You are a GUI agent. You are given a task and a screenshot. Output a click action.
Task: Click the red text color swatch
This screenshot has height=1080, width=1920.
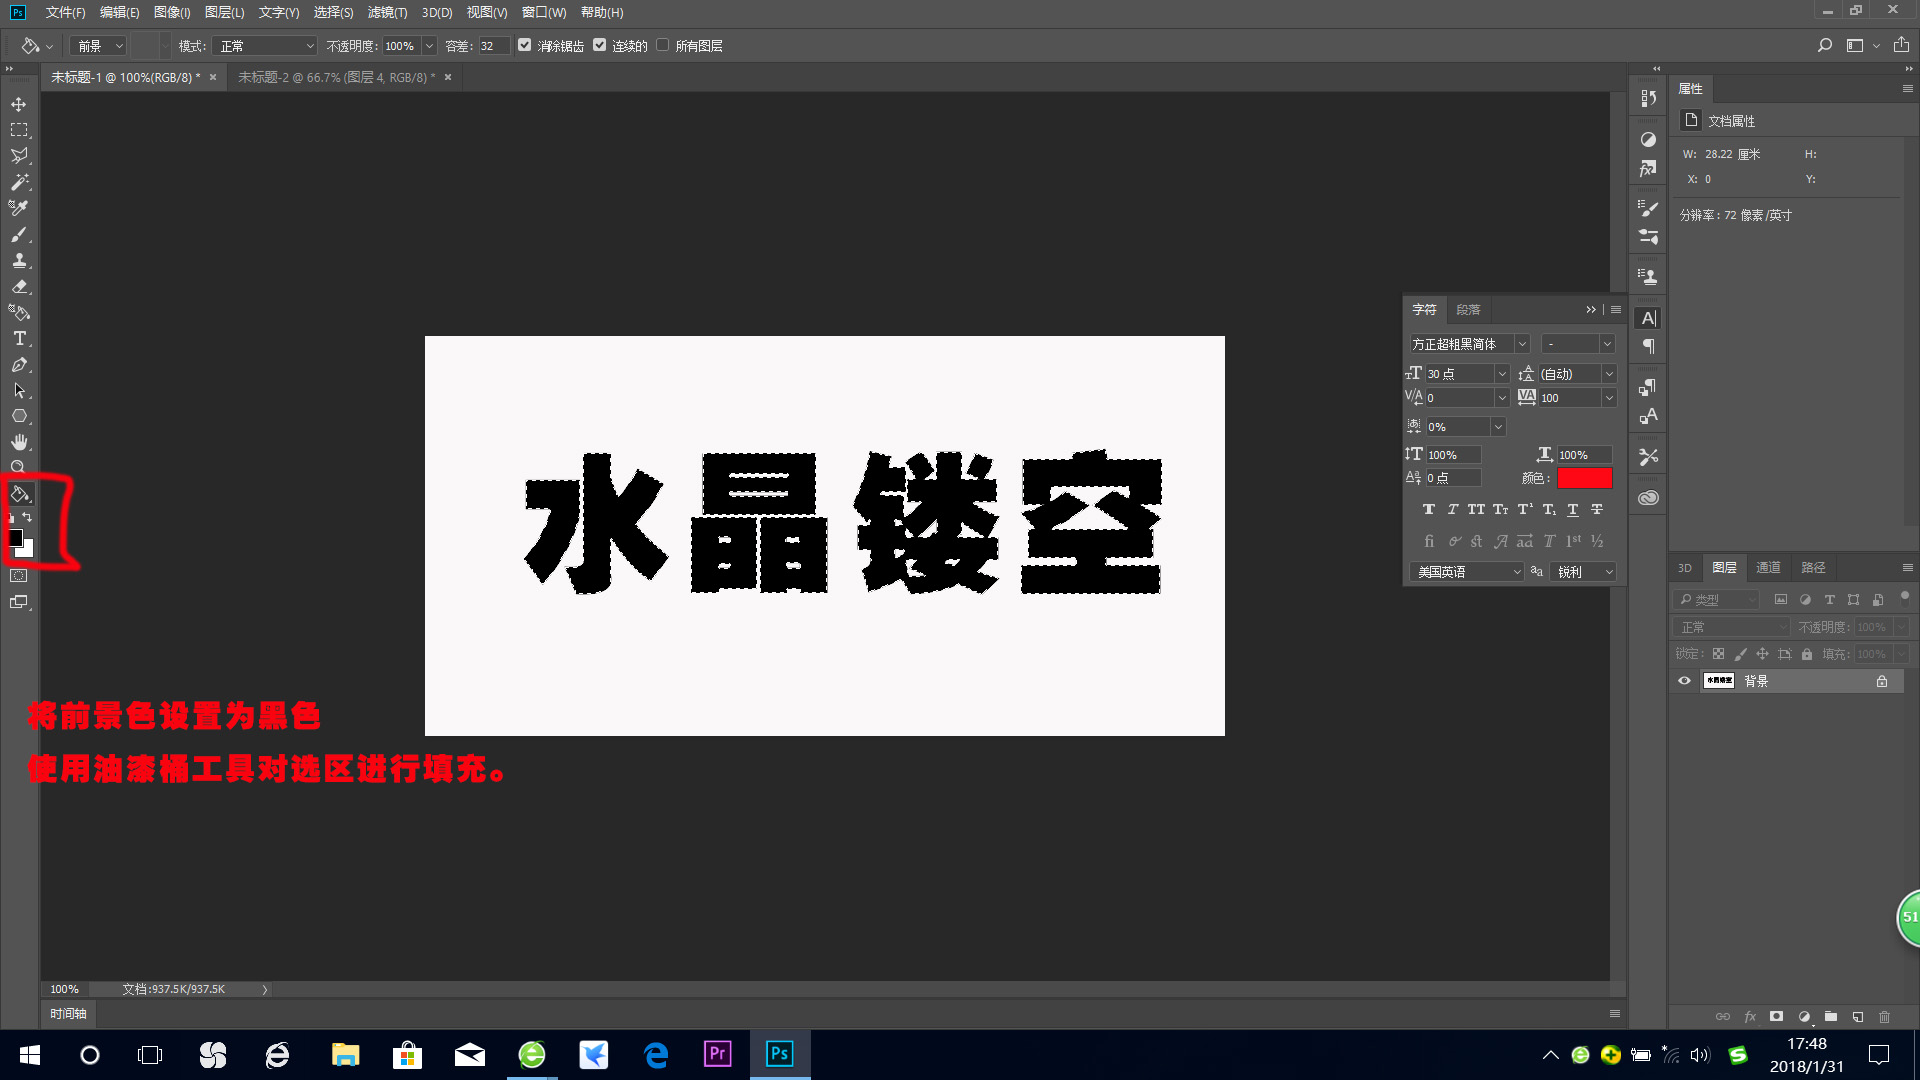[x=1584, y=478]
